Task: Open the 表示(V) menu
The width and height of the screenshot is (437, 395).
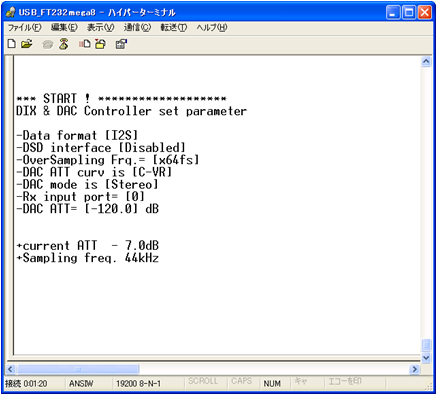Action: pyautogui.click(x=100, y=27)
